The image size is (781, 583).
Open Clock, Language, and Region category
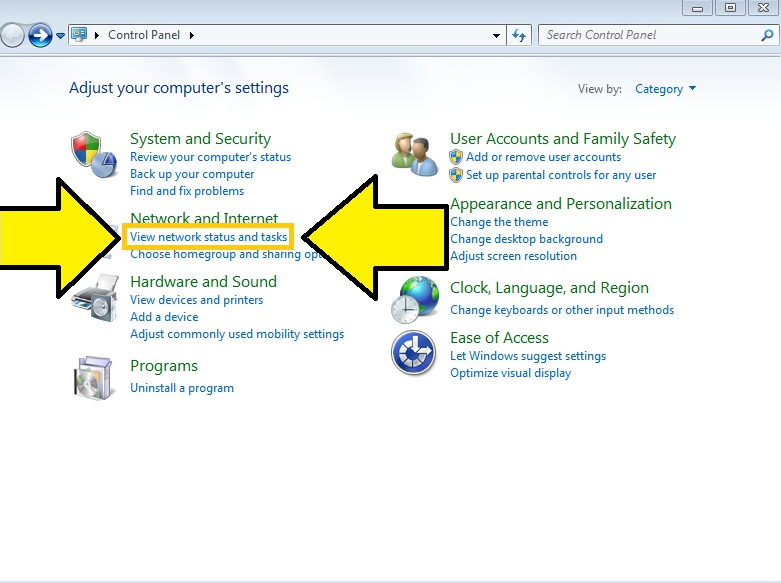[549, 288]
